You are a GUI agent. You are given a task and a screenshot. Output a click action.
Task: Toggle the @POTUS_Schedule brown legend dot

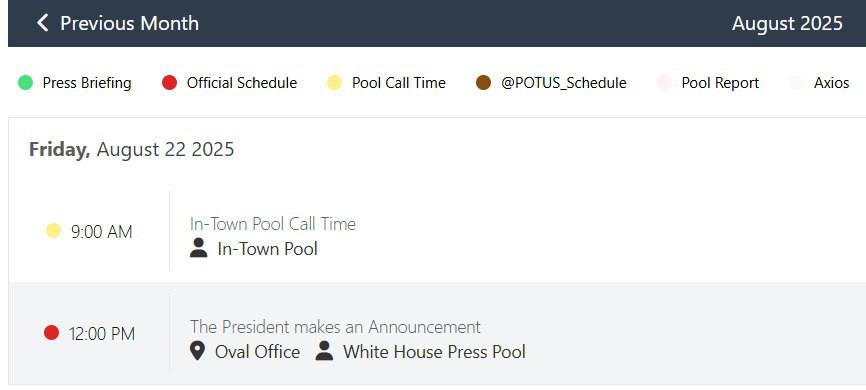point(483,83)
